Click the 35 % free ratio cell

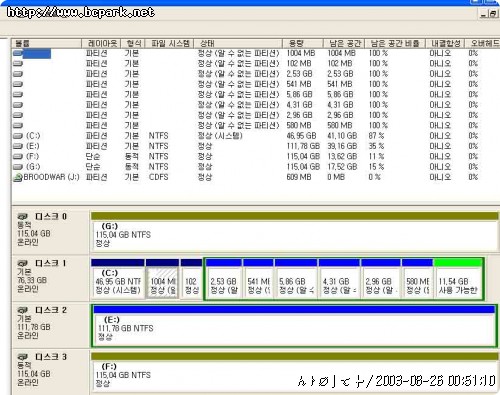point(376,146)
